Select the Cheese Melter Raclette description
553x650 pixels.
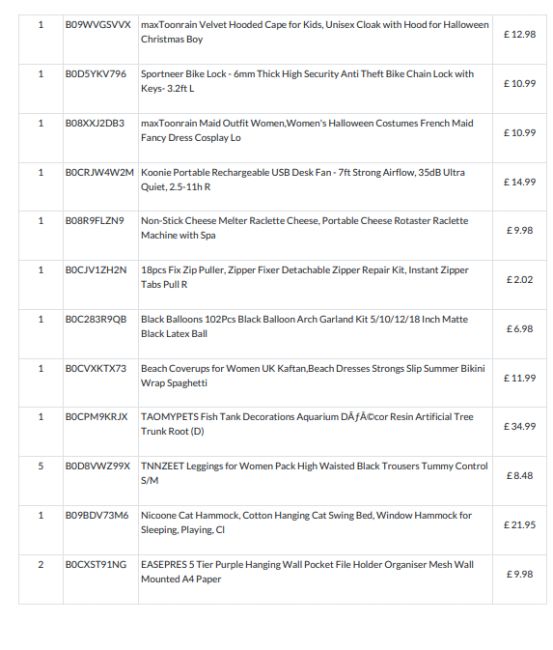[304, 228]
